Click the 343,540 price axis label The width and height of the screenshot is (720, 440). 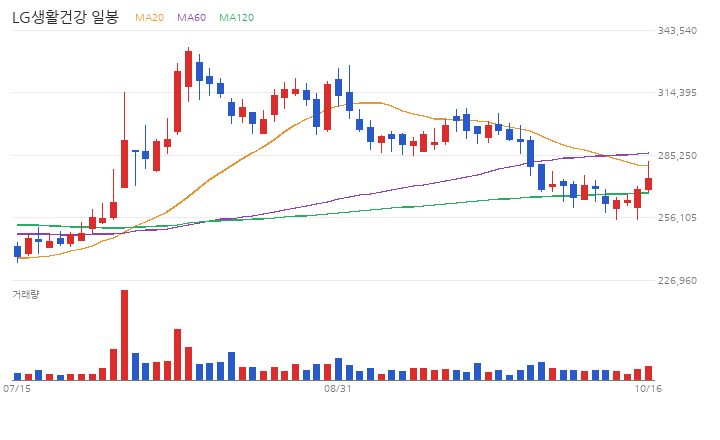point(677,31)
